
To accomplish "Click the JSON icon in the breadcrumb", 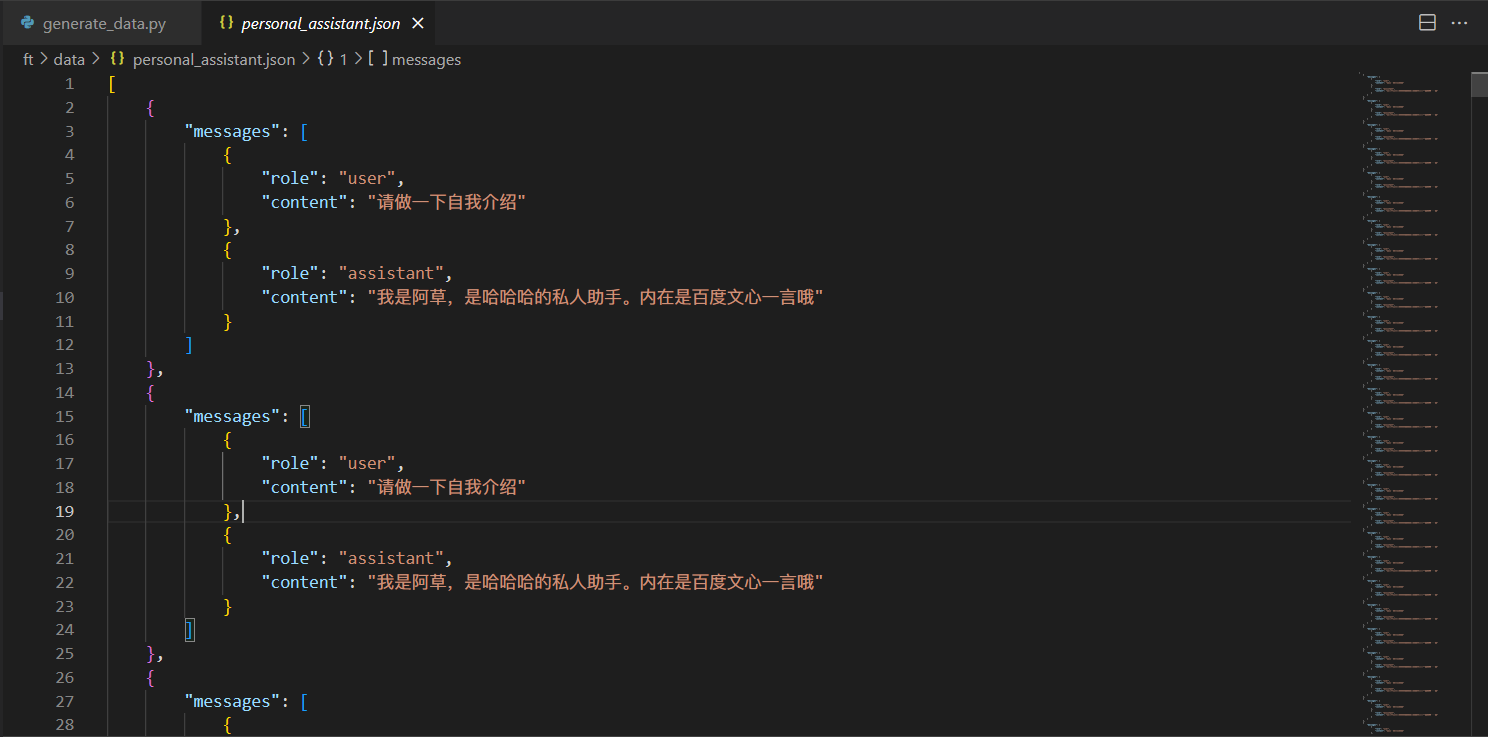I will click(x=118, y=59).
